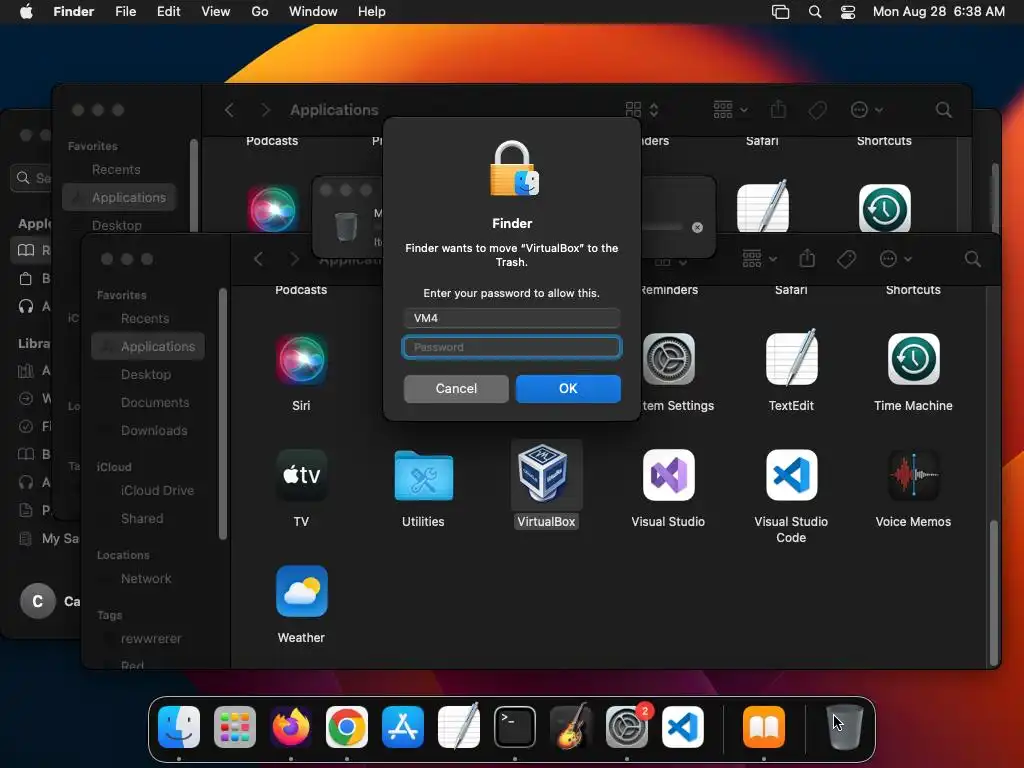Open the Voice Memos app icon
The width and height of the screenshot is (1024, 768).
point(913,475)
